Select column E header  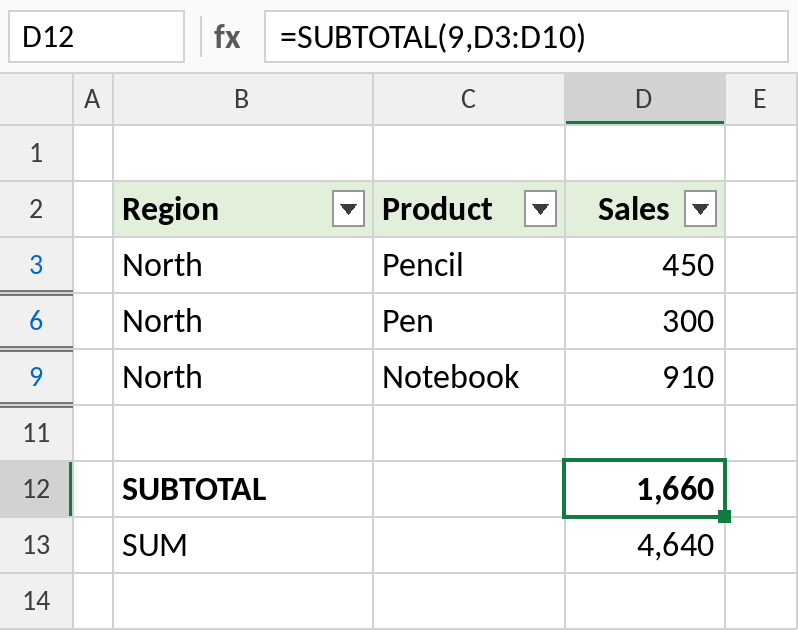(761, 99)
